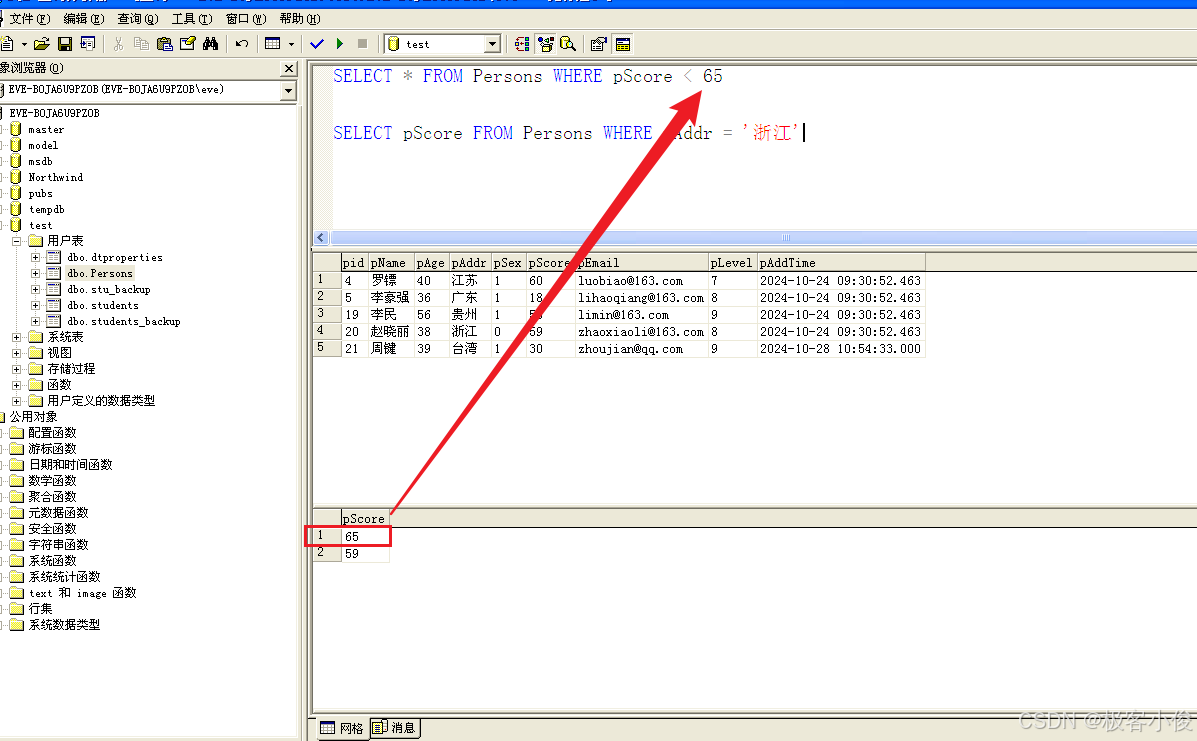This screenshot has width=1197, height=741.
Task: Open the database selector showing test
Action: click(x=443, y=44)
